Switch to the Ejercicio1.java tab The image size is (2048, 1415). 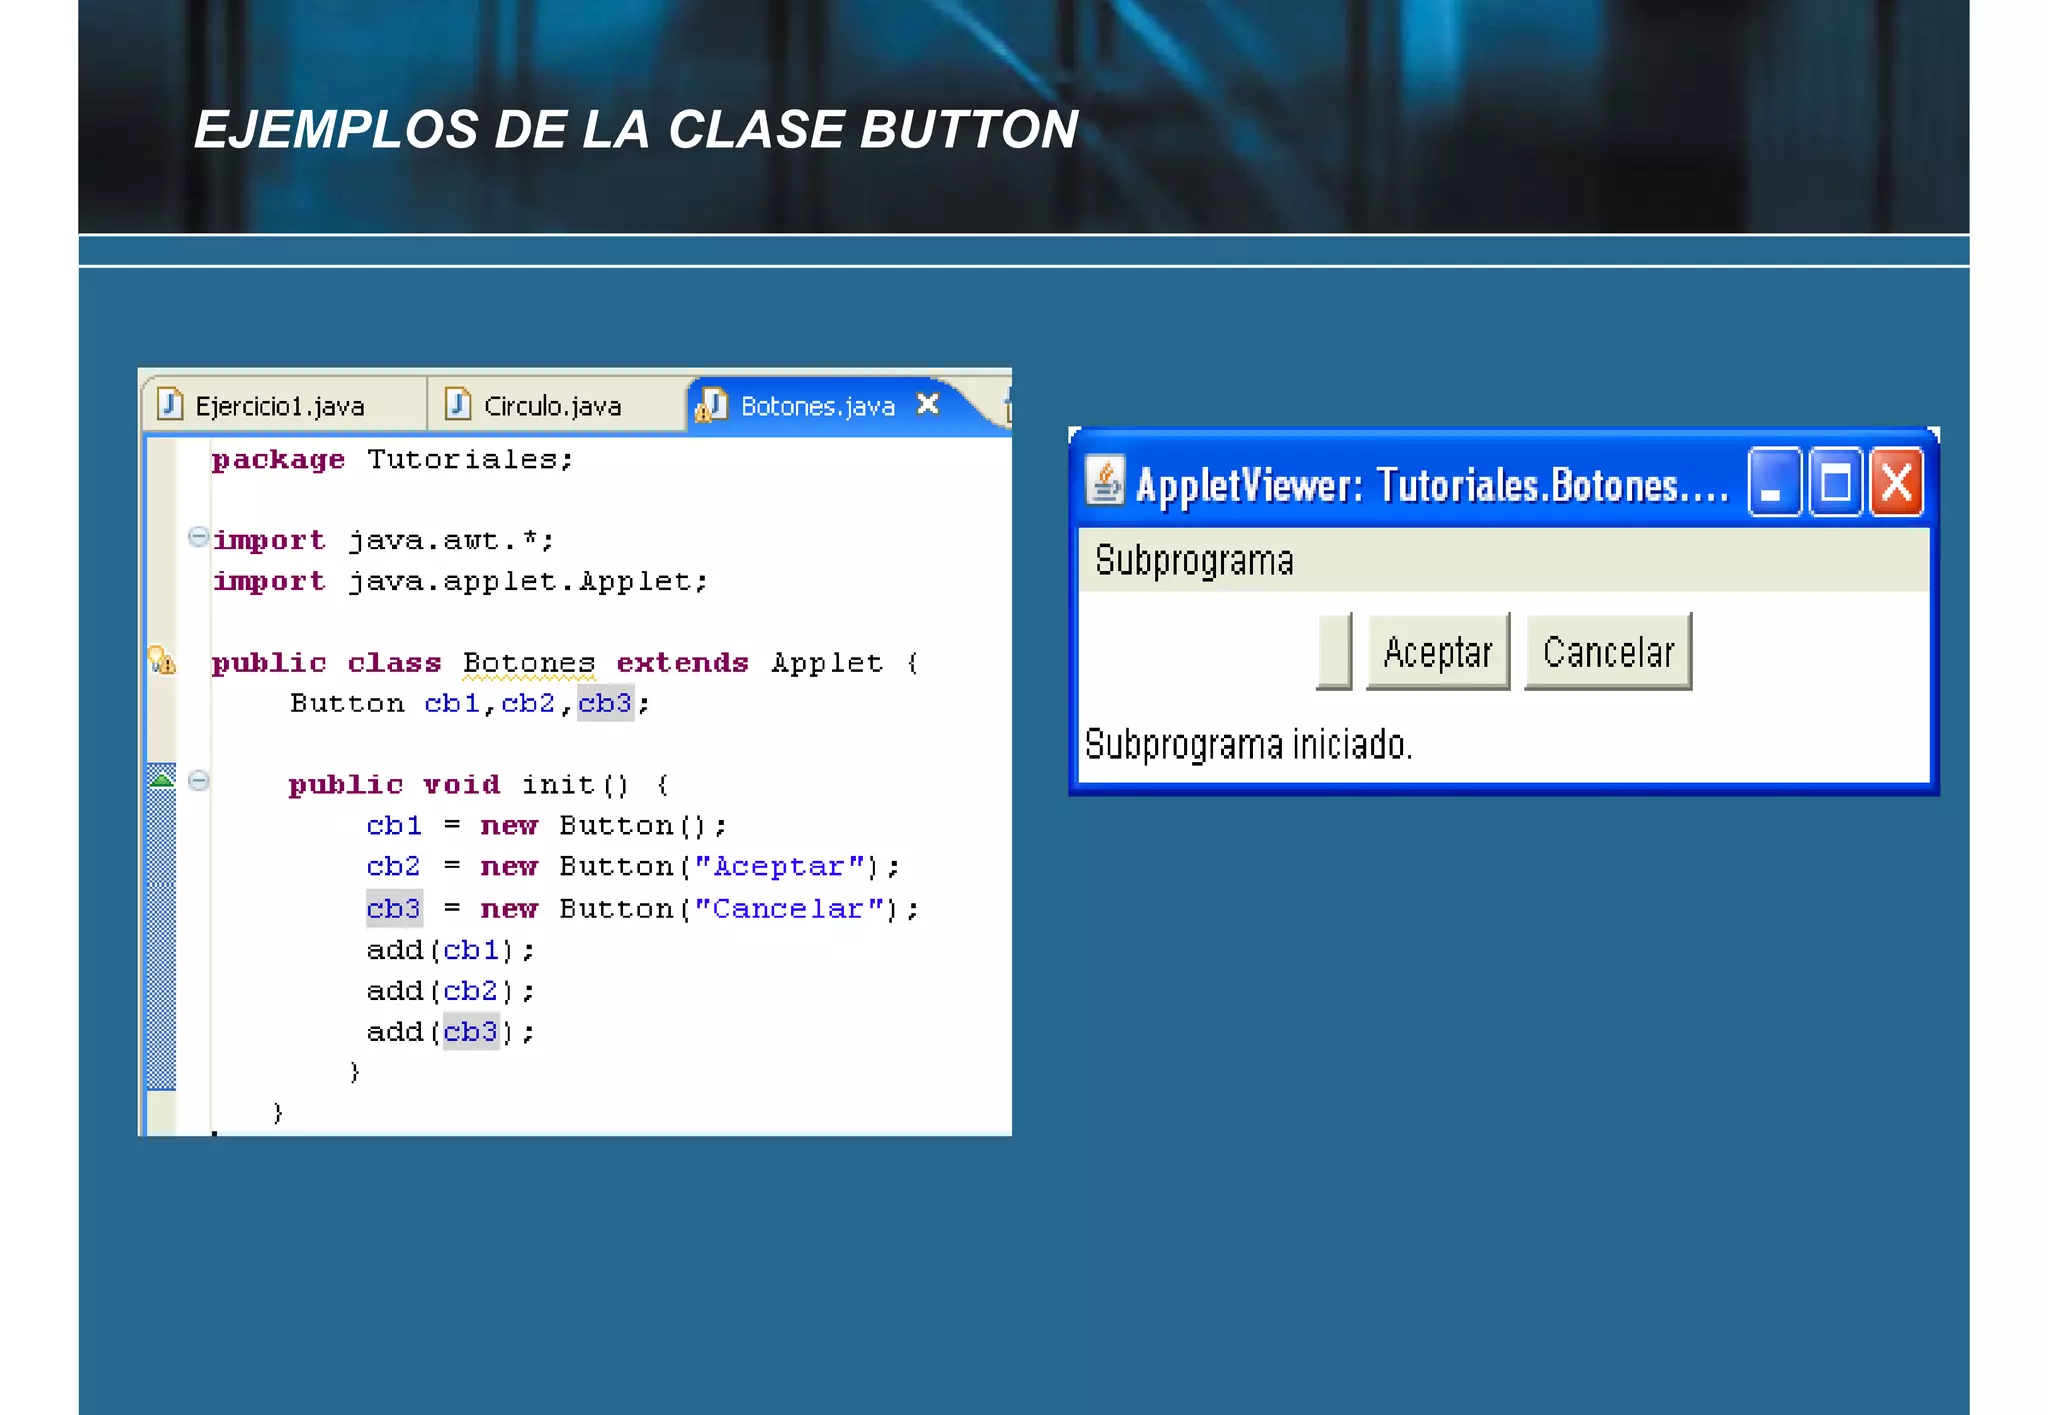[285, 405]
